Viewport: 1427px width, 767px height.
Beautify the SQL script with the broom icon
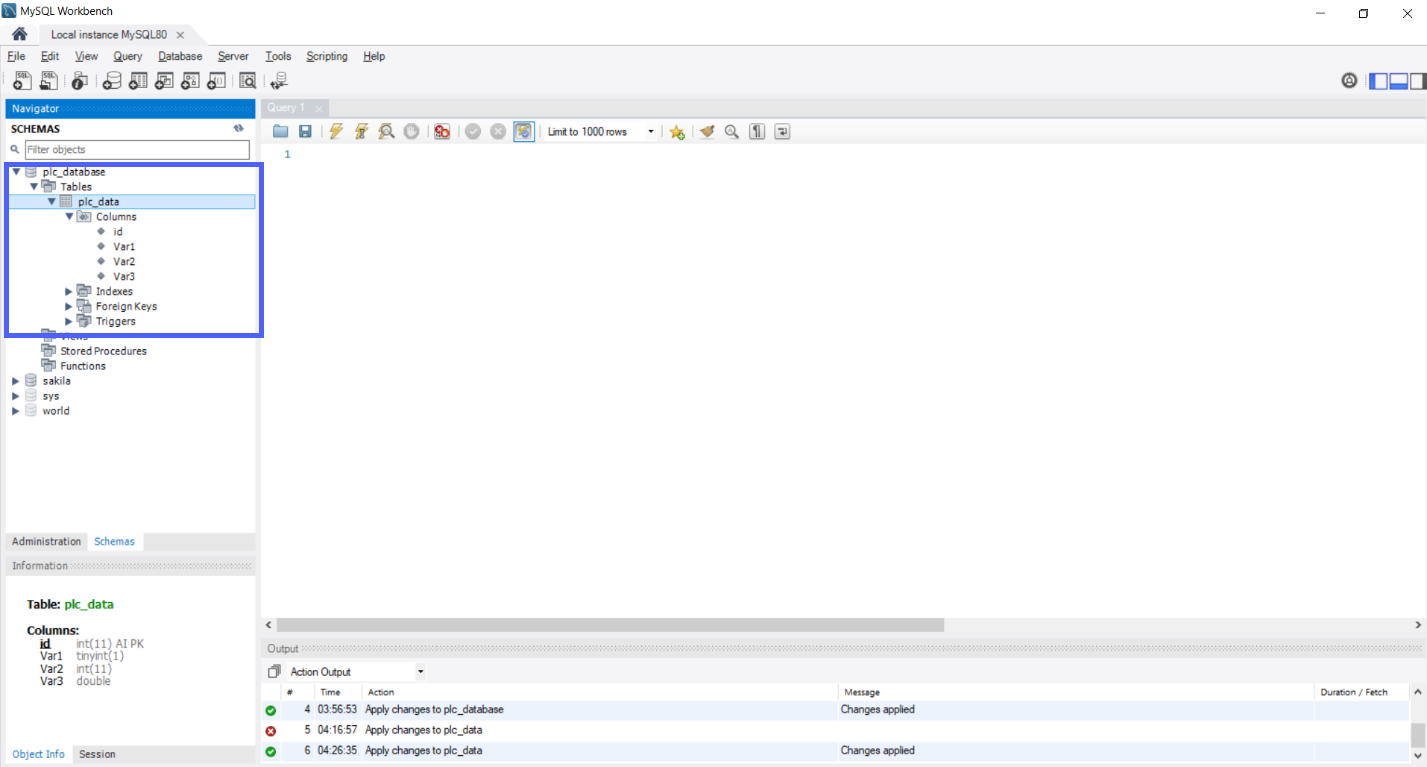(706, 131)
